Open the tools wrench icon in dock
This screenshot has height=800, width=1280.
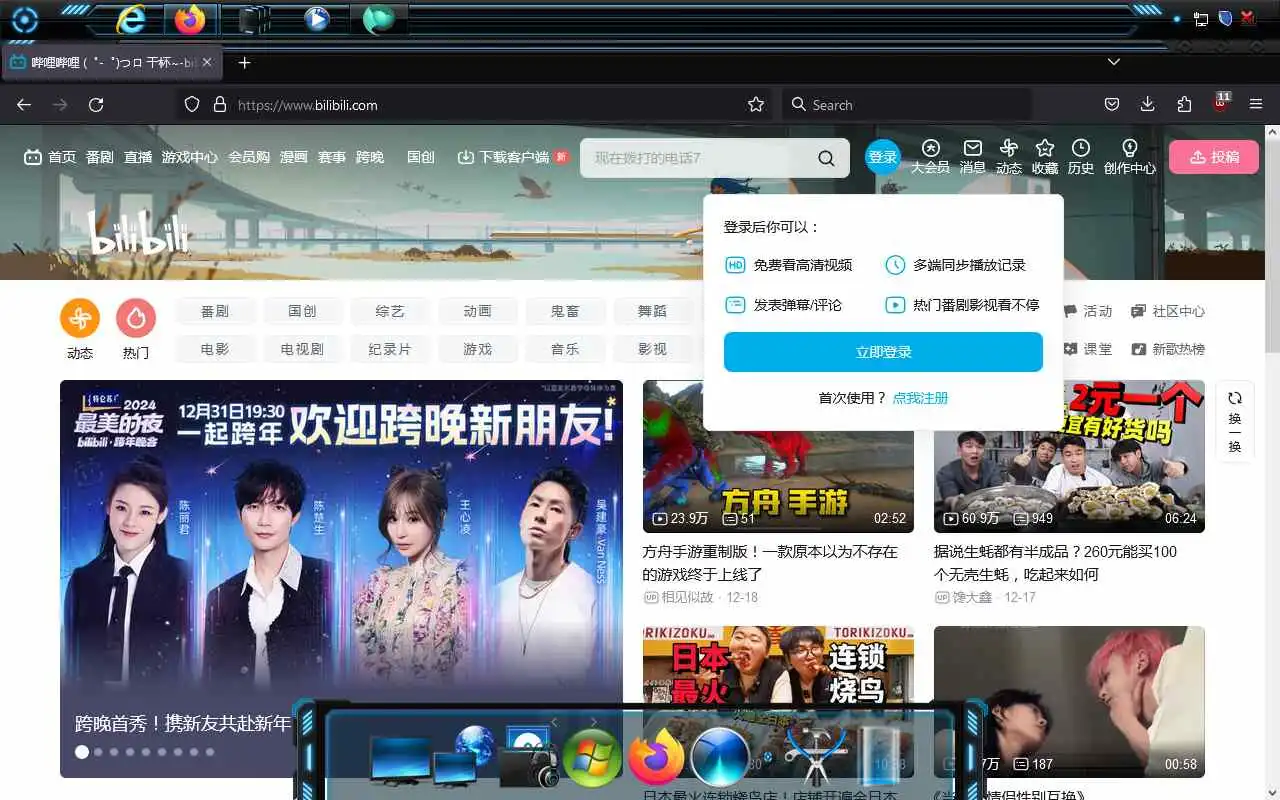815,757
